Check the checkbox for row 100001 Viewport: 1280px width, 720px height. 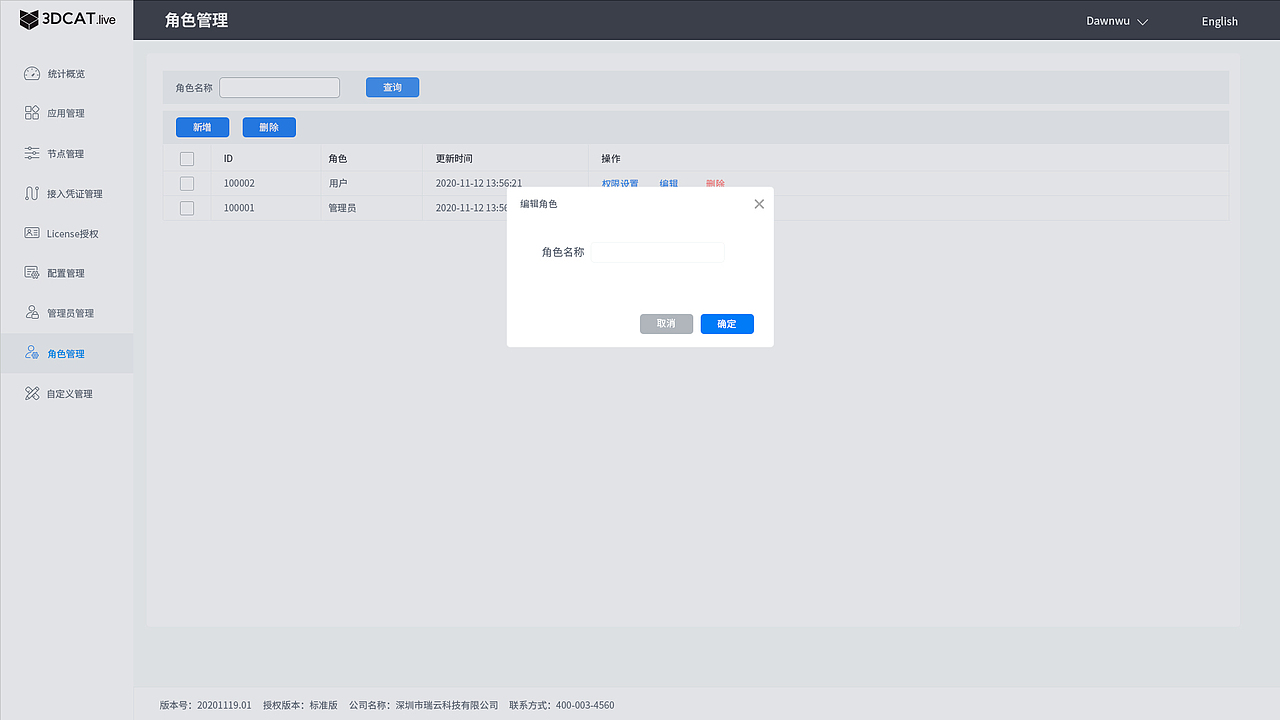tap(186, 207)
